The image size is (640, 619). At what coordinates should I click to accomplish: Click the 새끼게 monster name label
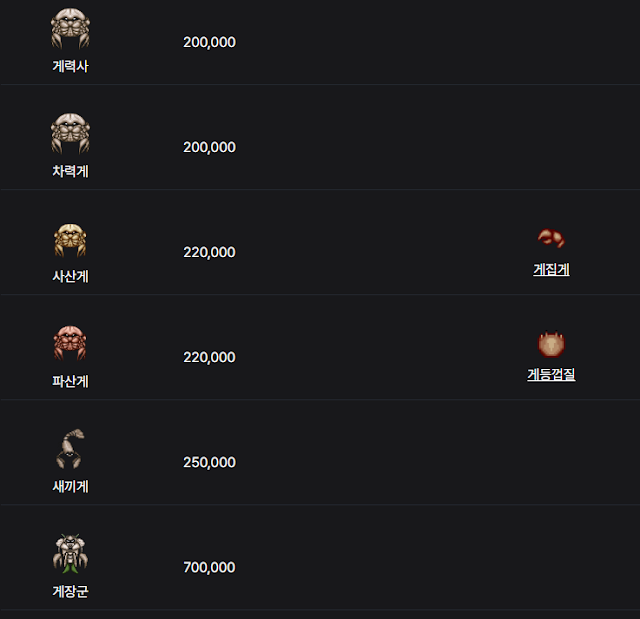click(70, 486)
